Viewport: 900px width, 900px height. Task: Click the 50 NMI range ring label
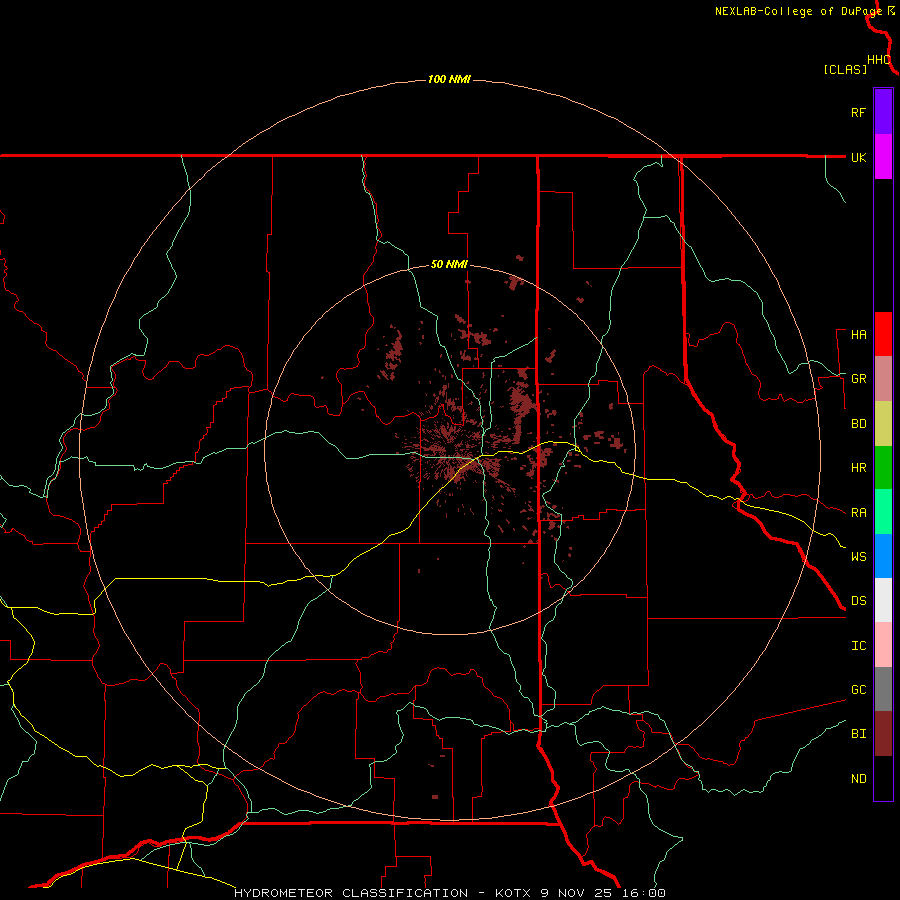(x=449, y=265)
